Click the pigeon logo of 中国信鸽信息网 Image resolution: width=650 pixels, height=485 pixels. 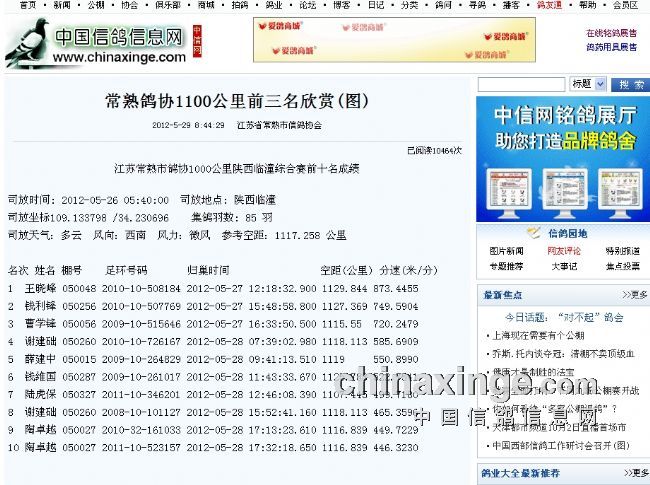(27, 41)
